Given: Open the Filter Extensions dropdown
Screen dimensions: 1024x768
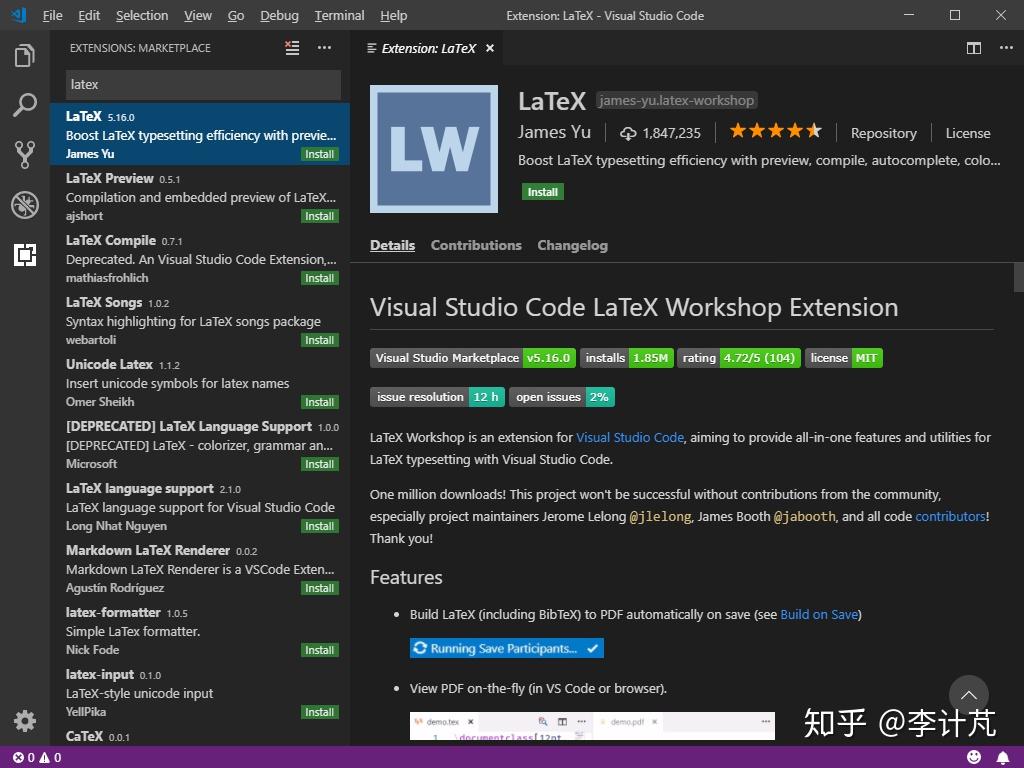Looking at the screenshot, I should click(293, 47).
